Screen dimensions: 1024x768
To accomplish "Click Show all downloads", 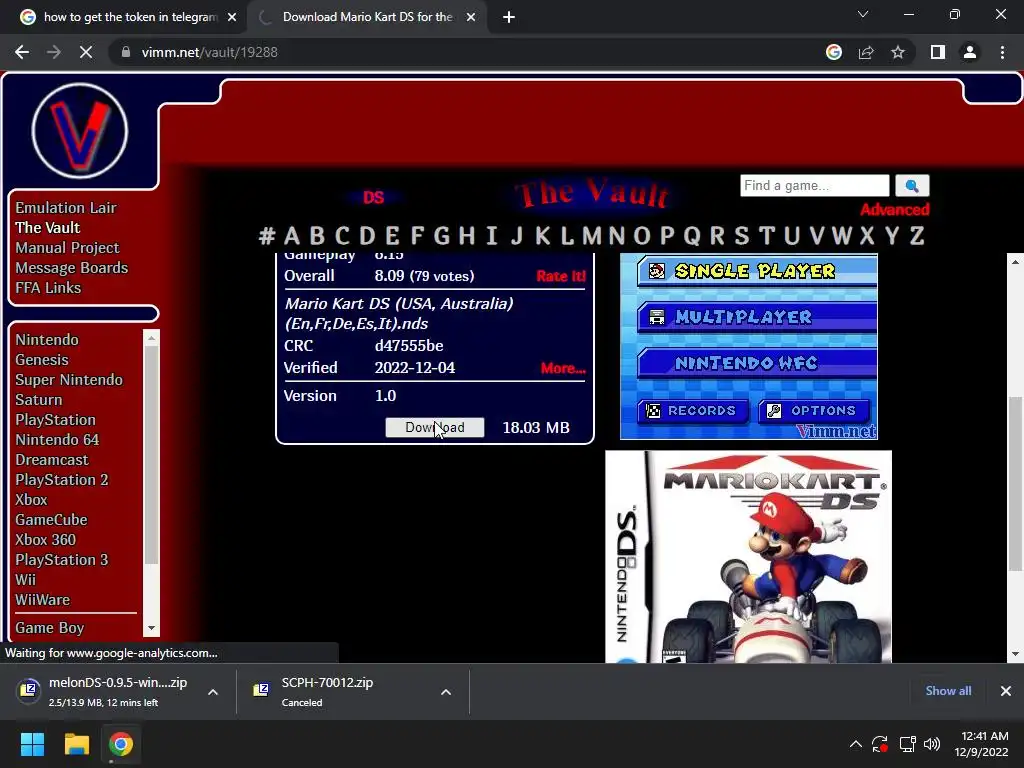I will click(x=948, y=691).
